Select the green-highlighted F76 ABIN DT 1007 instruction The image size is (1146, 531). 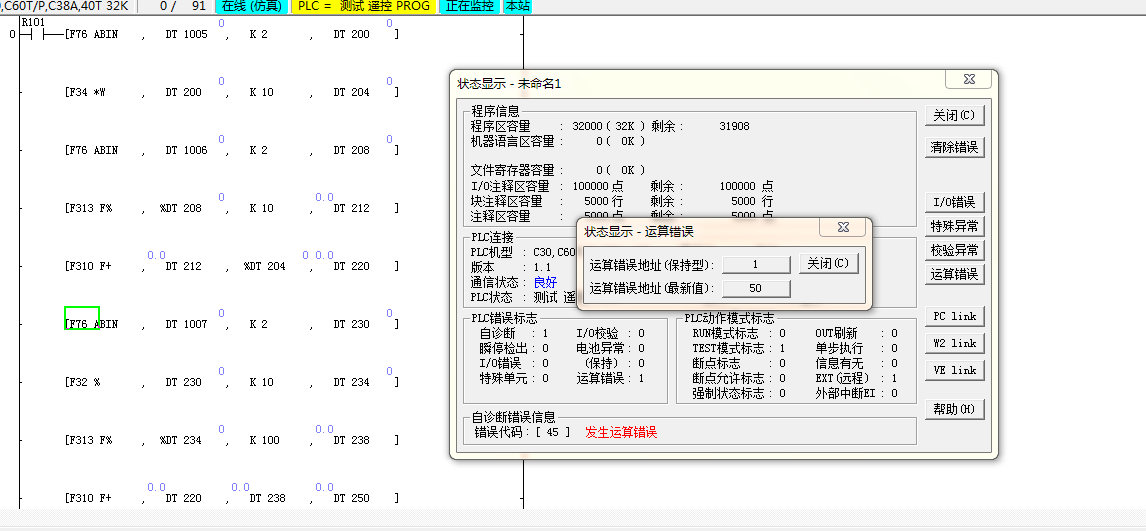[82, 319]
